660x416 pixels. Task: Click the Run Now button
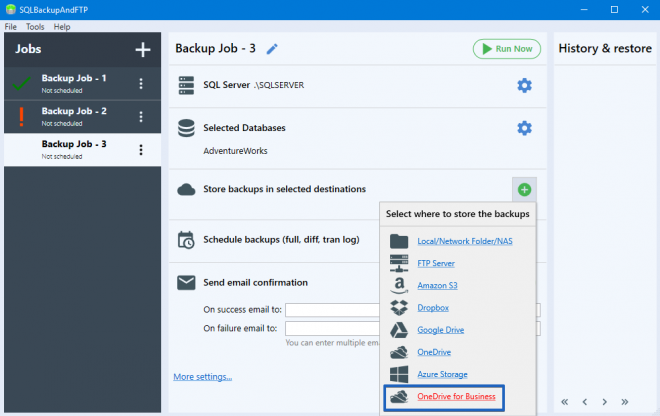(507, 49)
